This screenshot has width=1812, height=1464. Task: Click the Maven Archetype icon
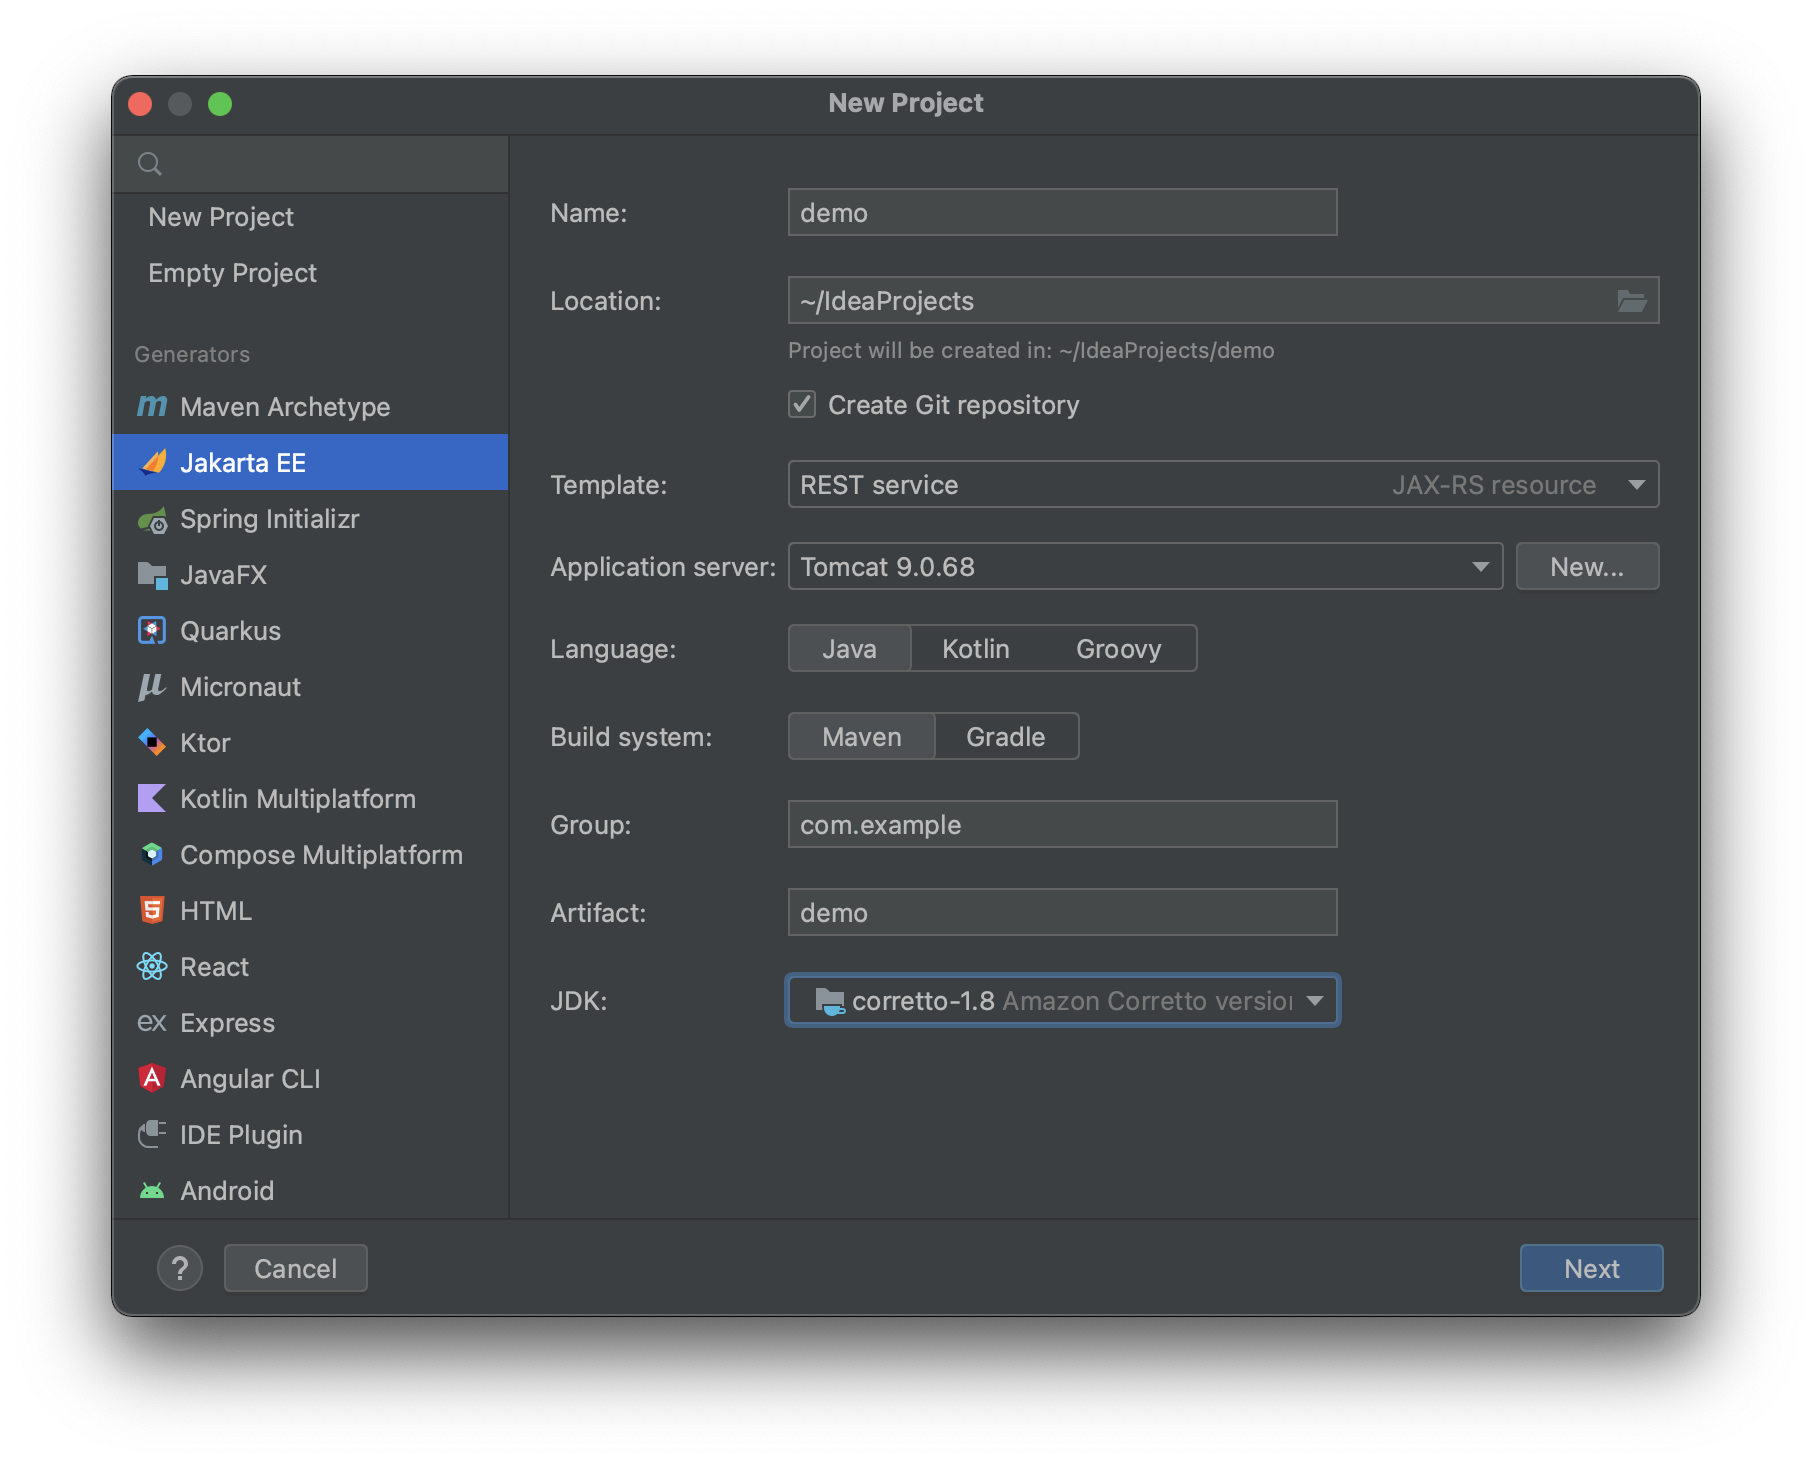(x=152, y=406)
